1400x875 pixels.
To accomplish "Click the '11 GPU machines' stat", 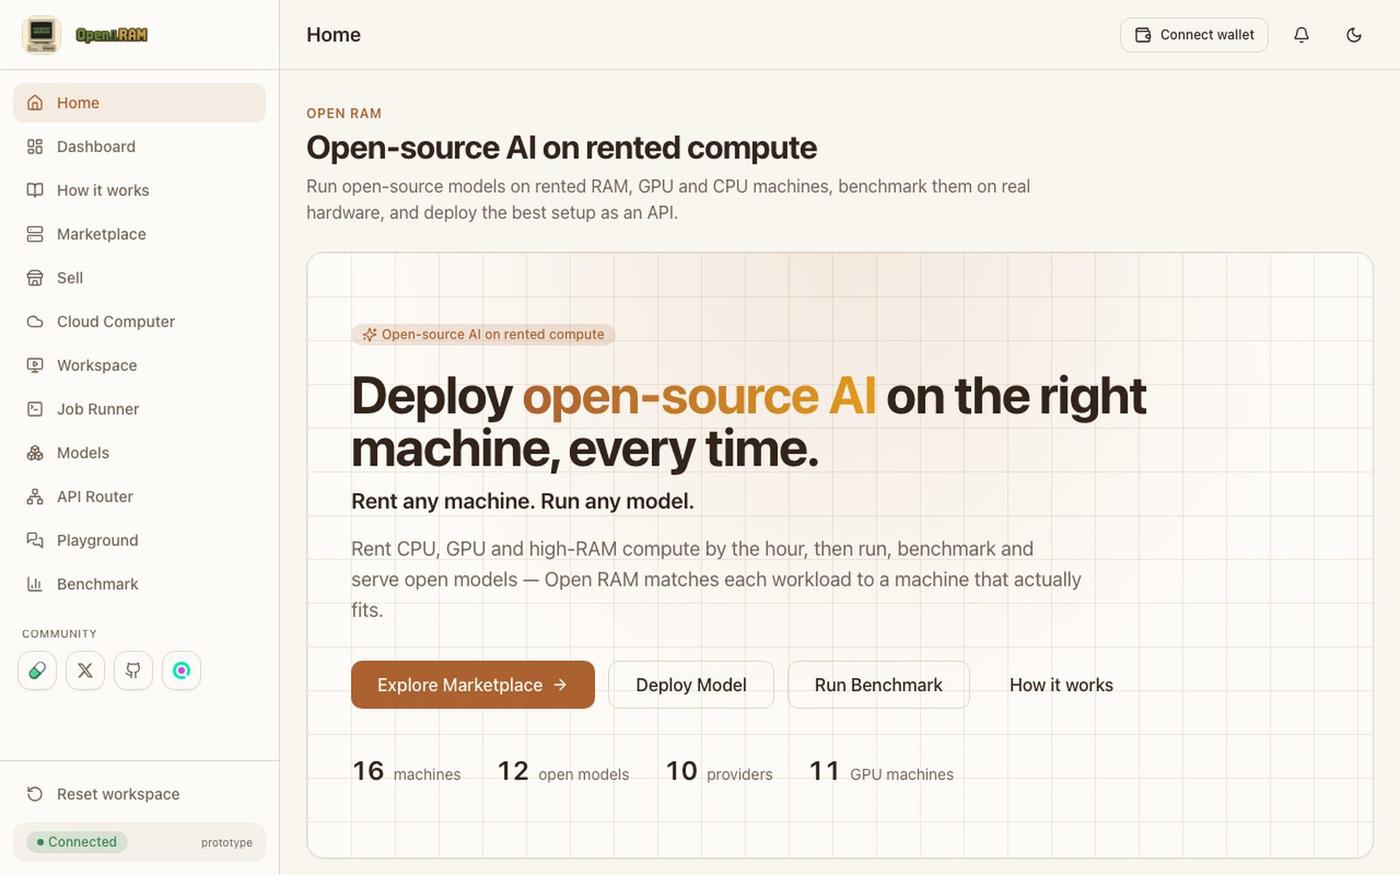I will tap(881, 772).
